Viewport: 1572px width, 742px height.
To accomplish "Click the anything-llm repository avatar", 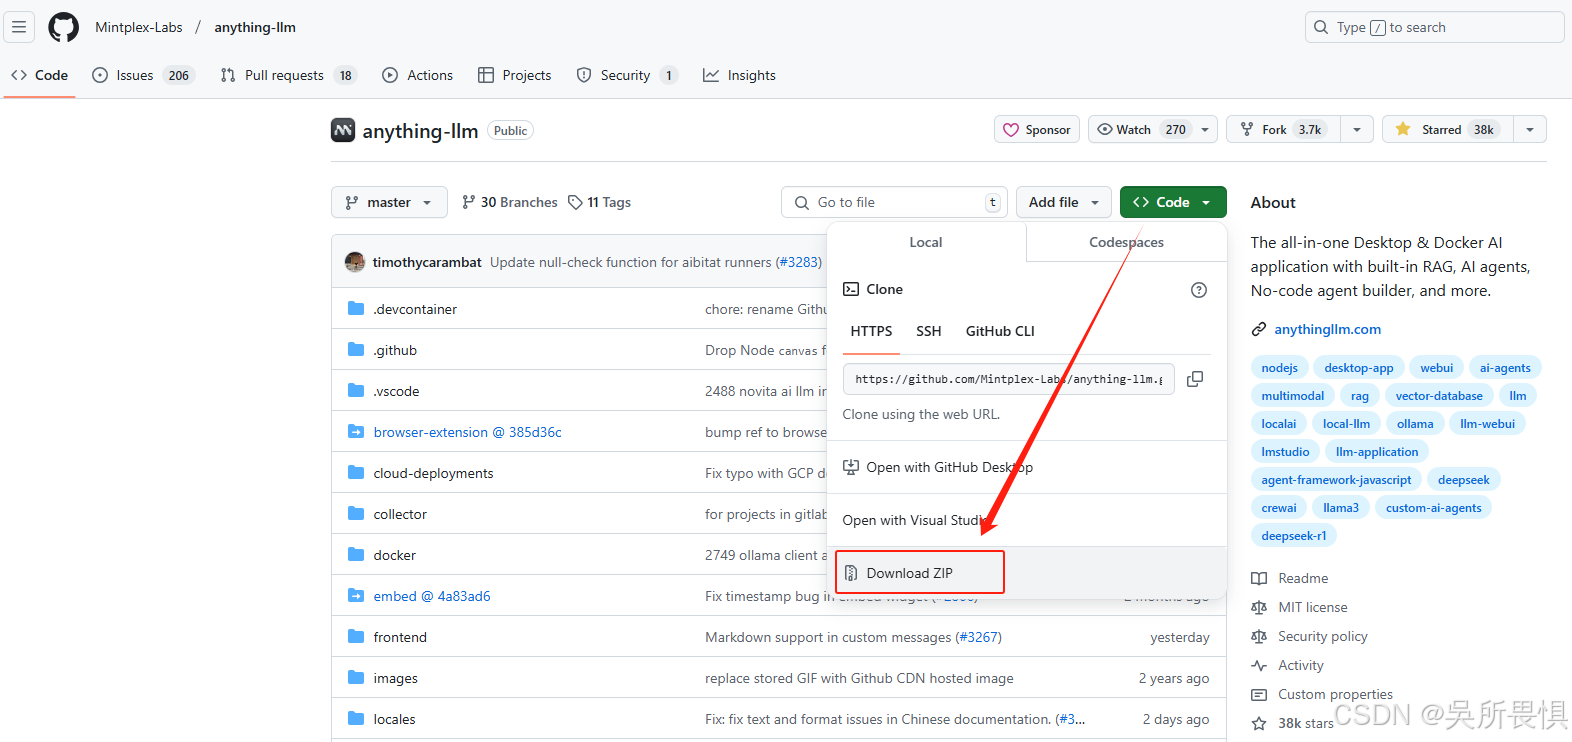I will point(343,130).
